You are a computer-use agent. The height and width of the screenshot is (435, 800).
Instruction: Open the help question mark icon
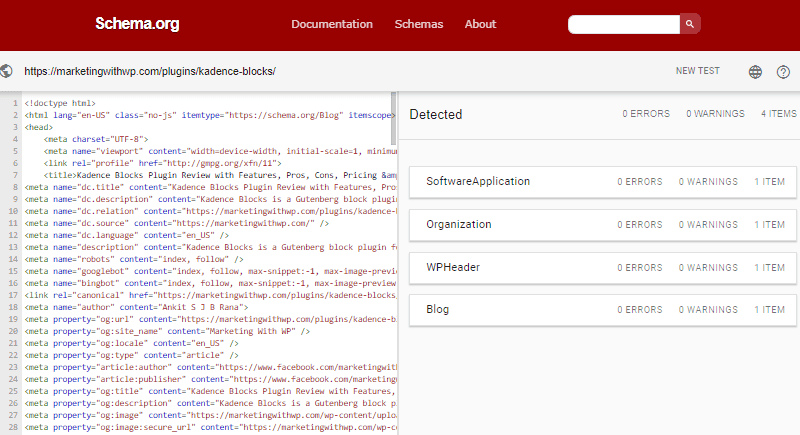tap(783, 72)
